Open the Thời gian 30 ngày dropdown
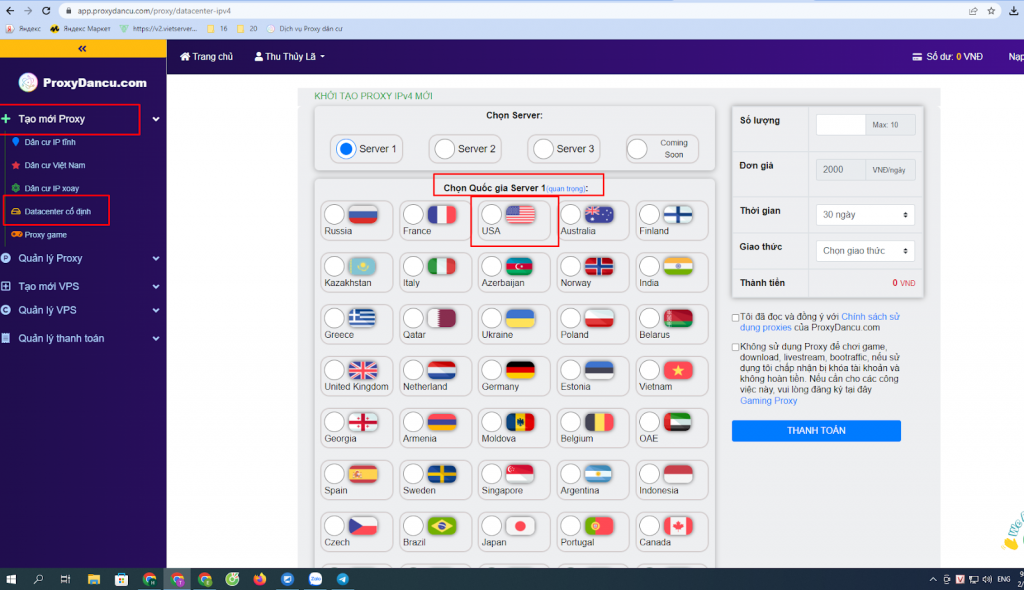This screenshot has width=1024, height=590. [x=865, y=215]
